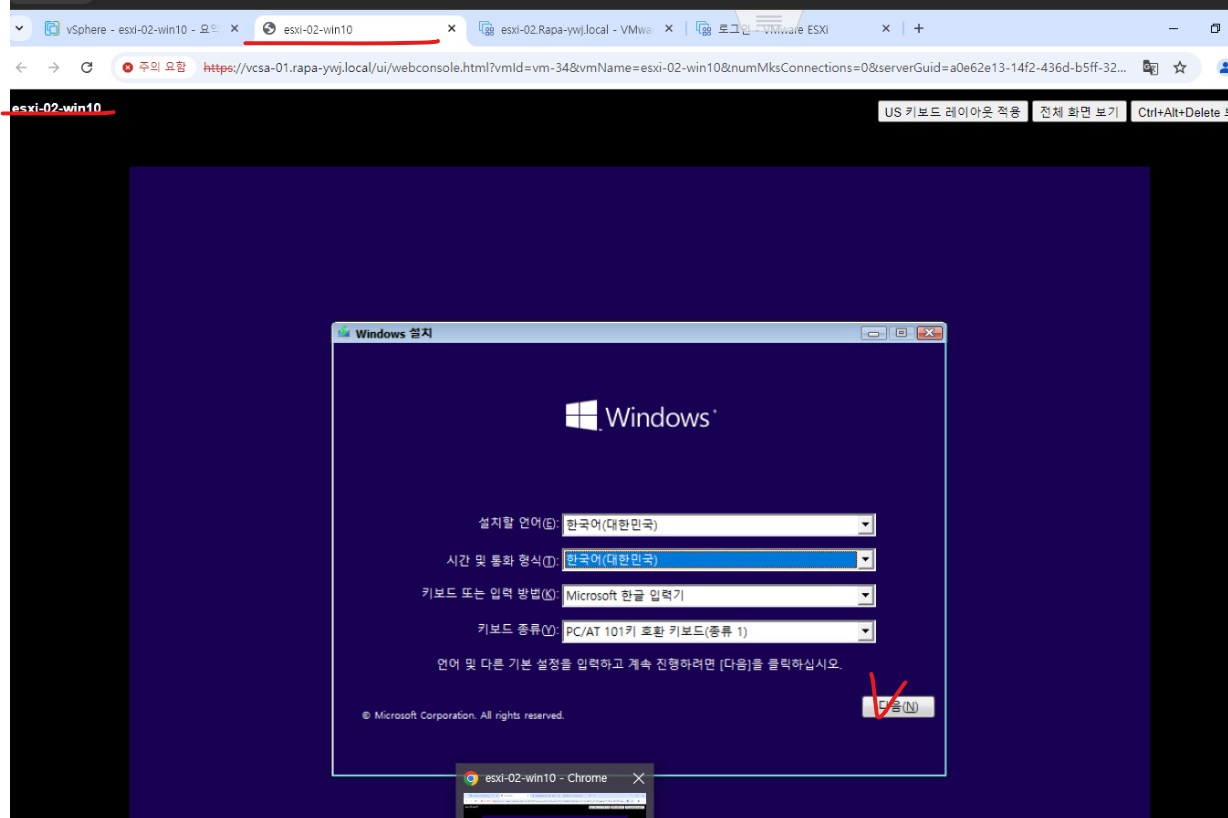Close the vSphere esxi-02-win10 tab

coord(235,29)
